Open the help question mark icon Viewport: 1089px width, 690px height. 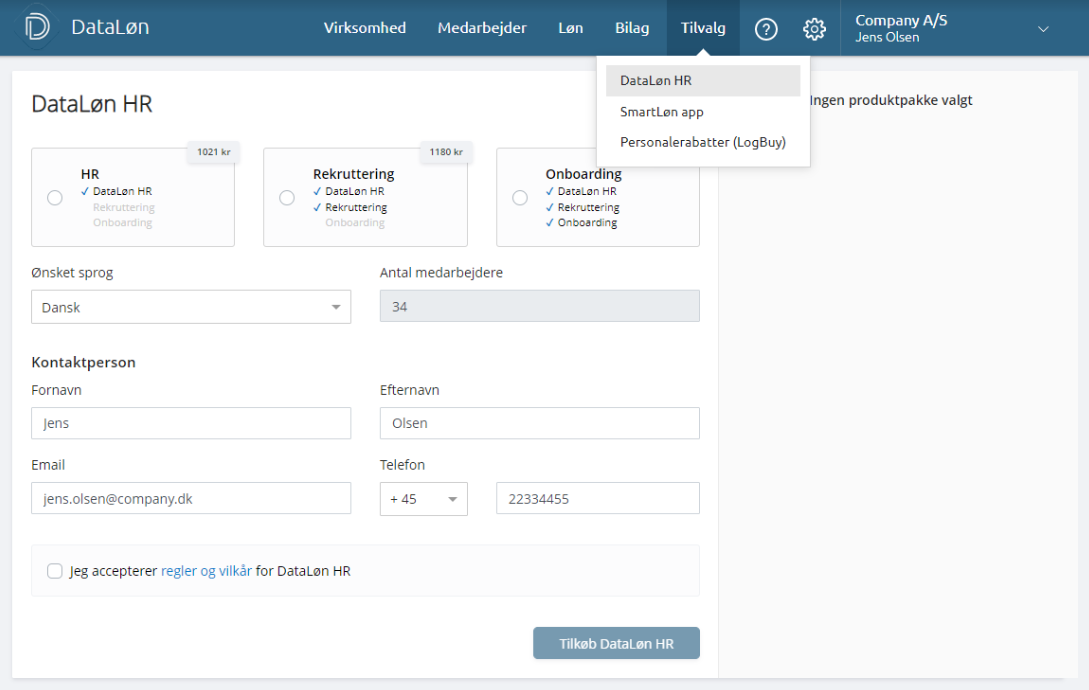(x=766, y=29)
